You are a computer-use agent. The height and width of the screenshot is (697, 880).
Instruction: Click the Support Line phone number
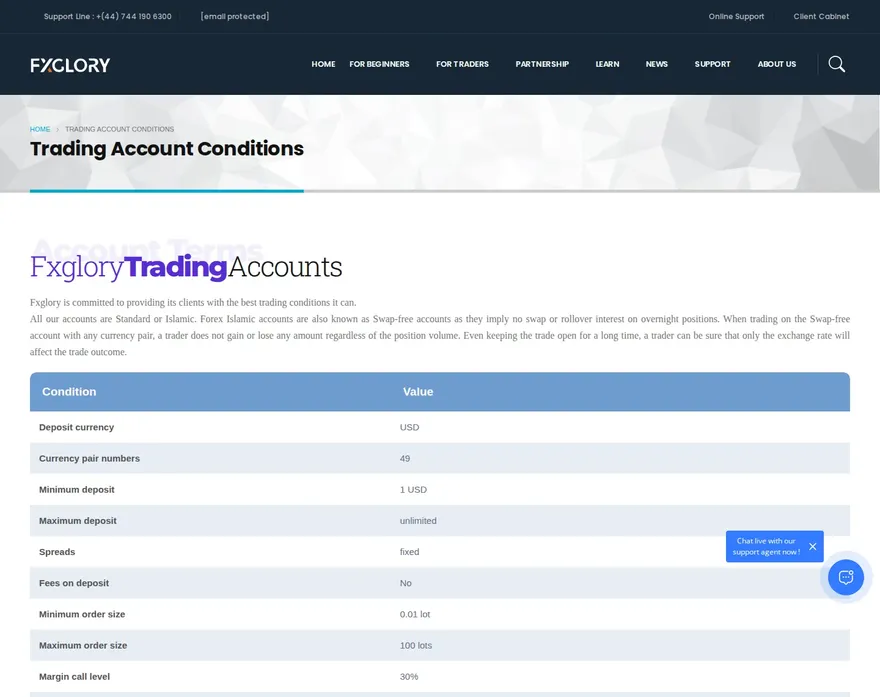pos(134,16)
